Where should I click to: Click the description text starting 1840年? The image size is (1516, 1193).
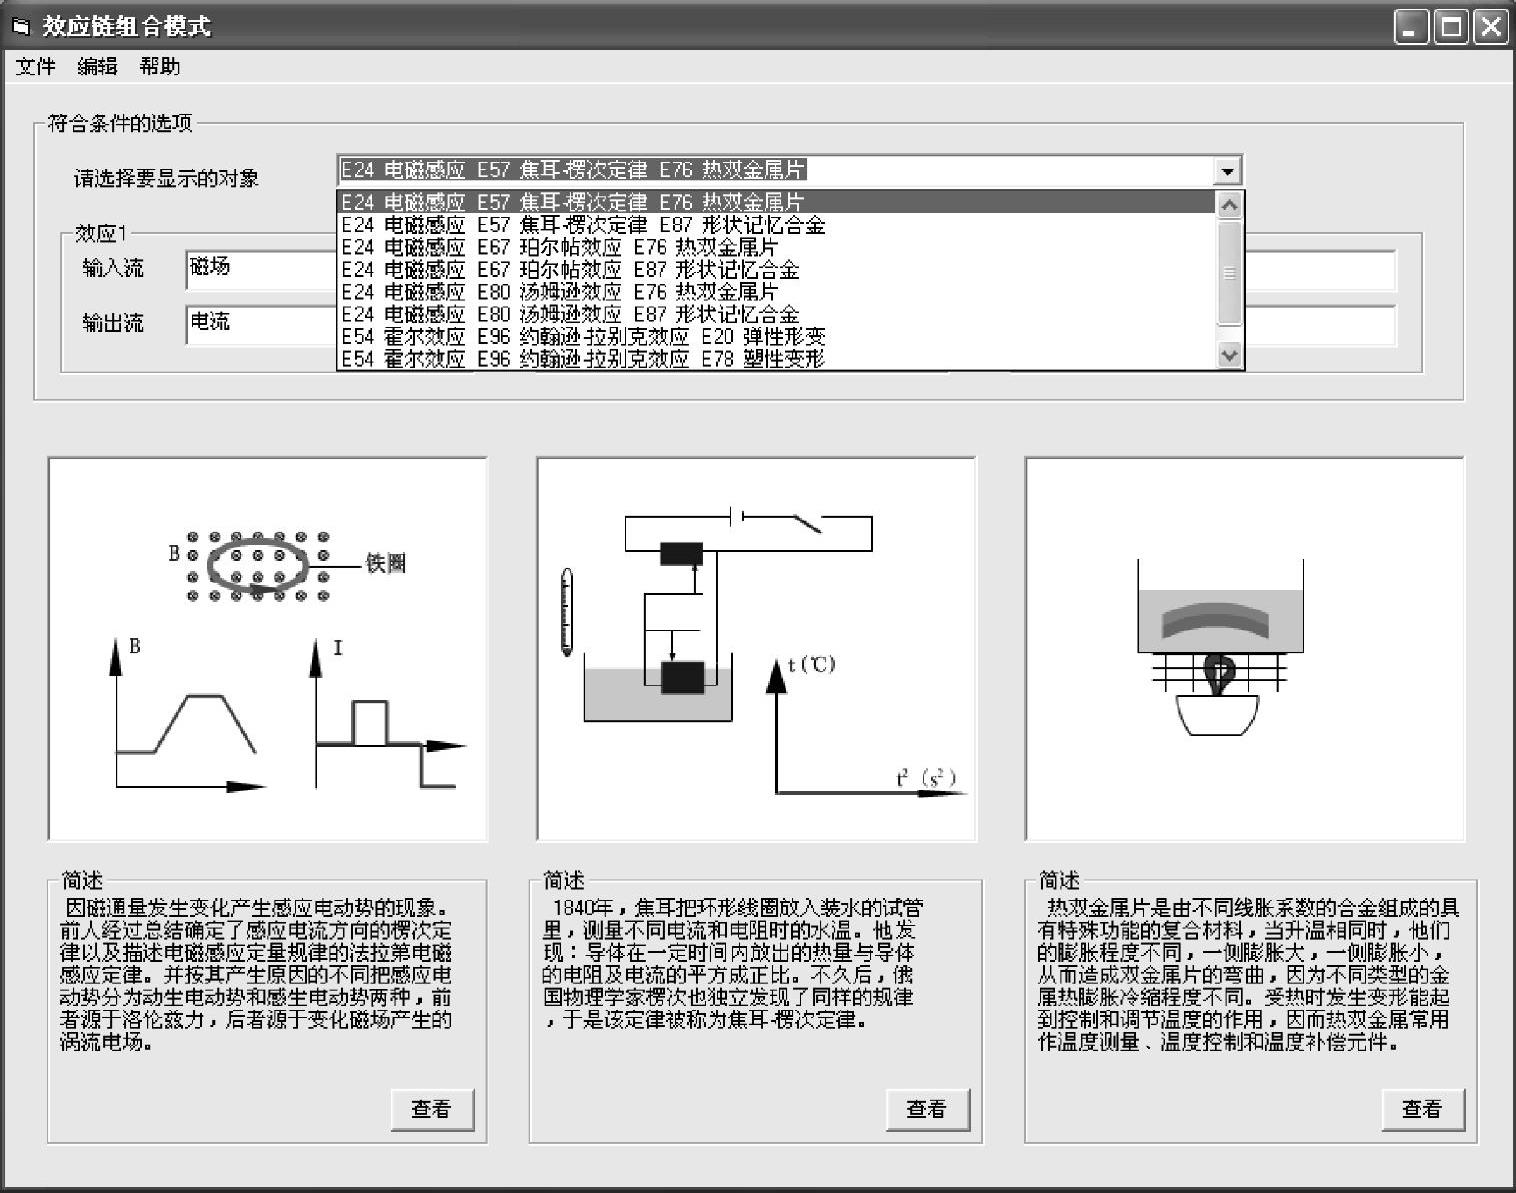733,964
